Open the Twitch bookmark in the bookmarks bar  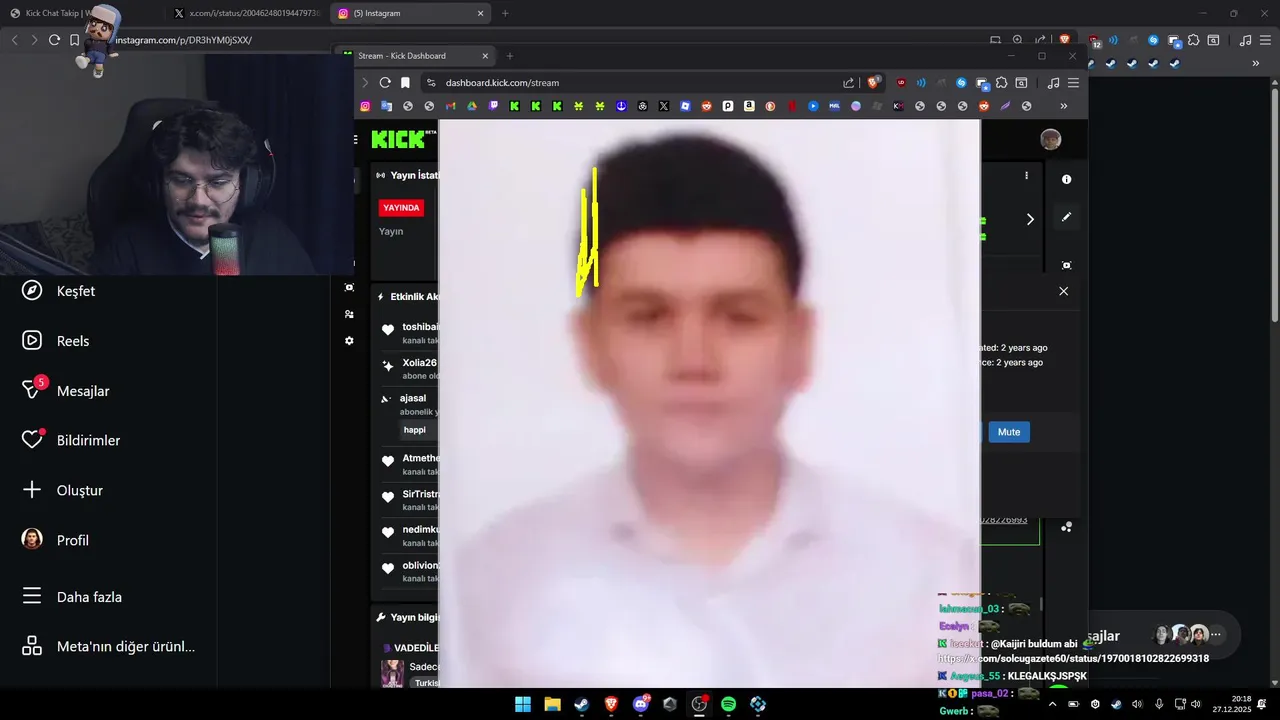493,106
